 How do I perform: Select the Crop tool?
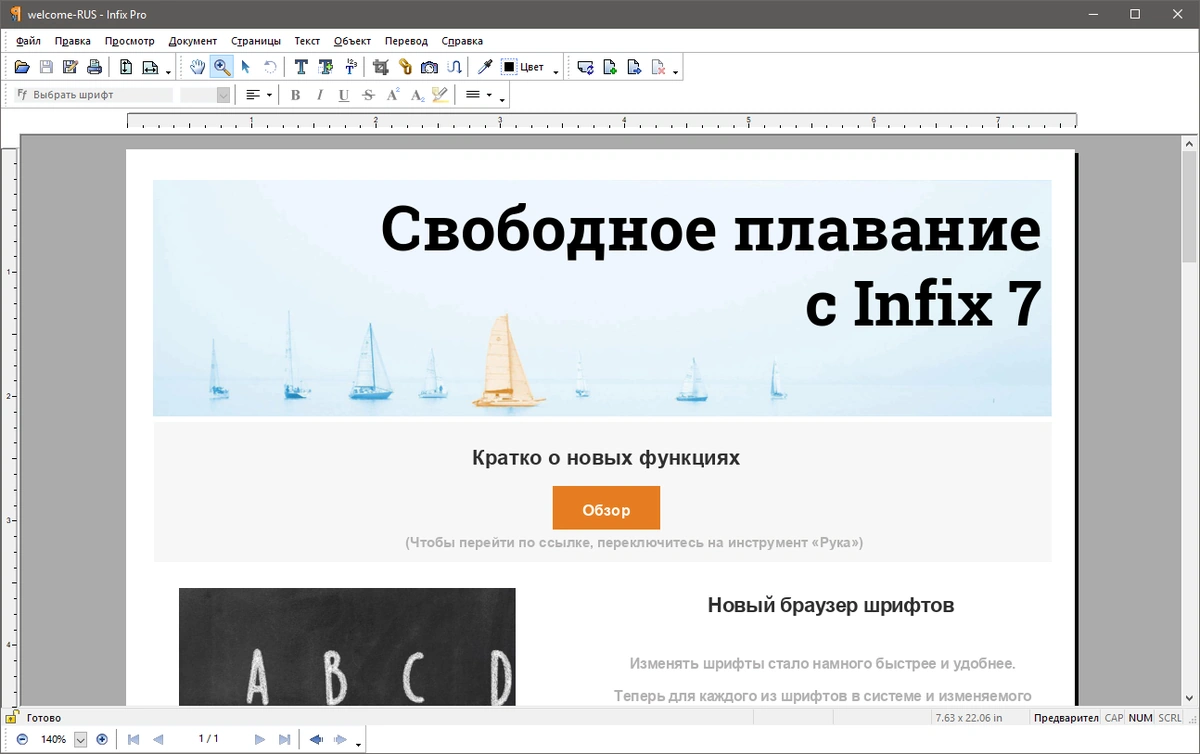(x=381, y=67)
